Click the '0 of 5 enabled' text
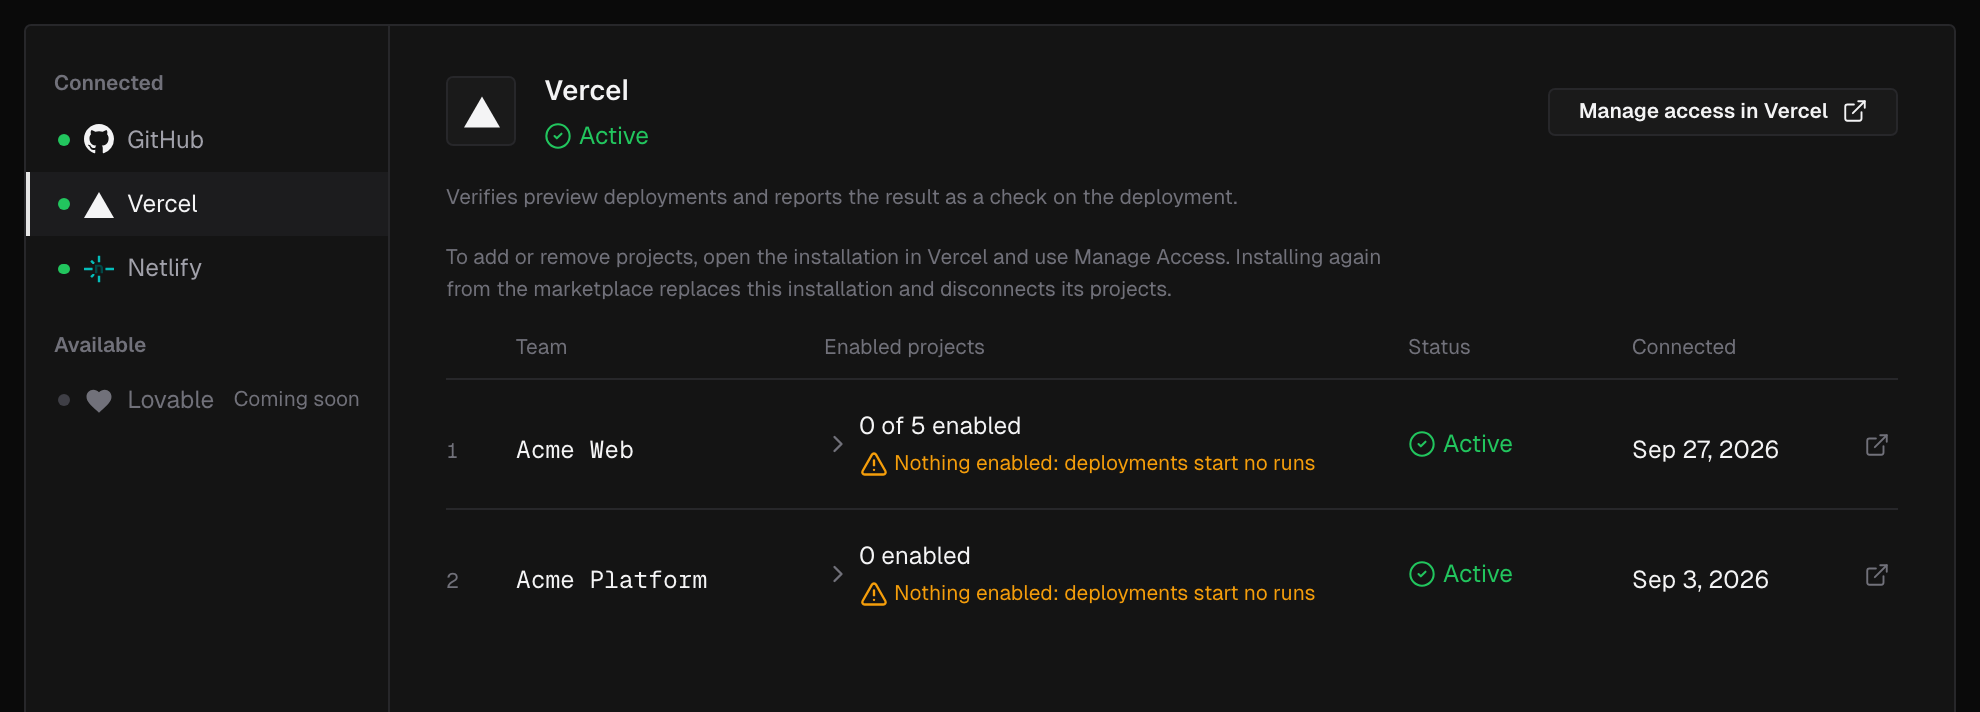Image resolution: width=1980 pixels, height=712 pixels. 940,426
